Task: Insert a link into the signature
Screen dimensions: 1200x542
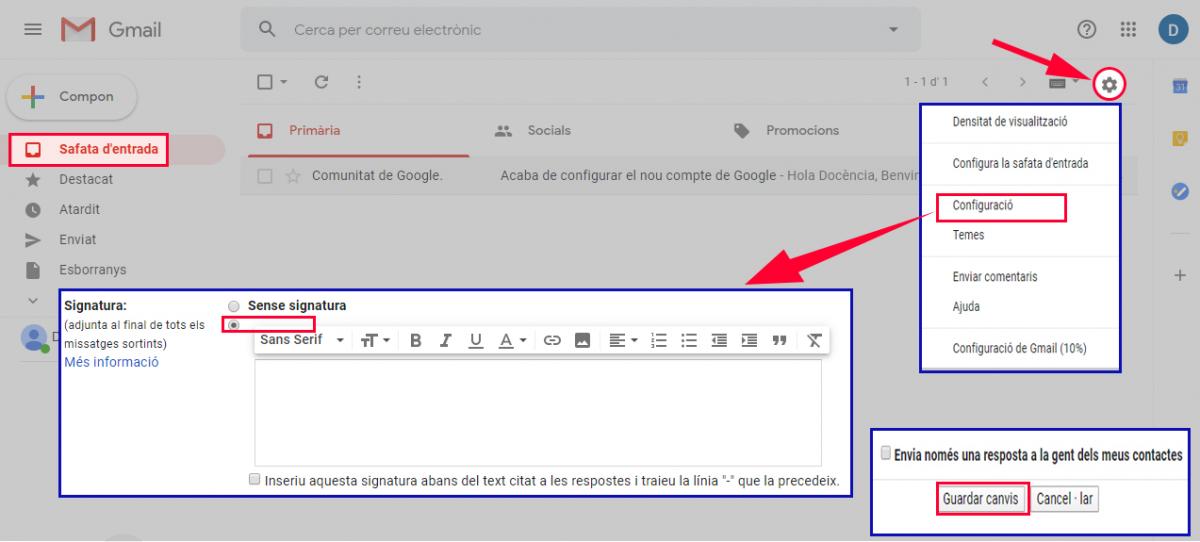Action: (551, 341)
